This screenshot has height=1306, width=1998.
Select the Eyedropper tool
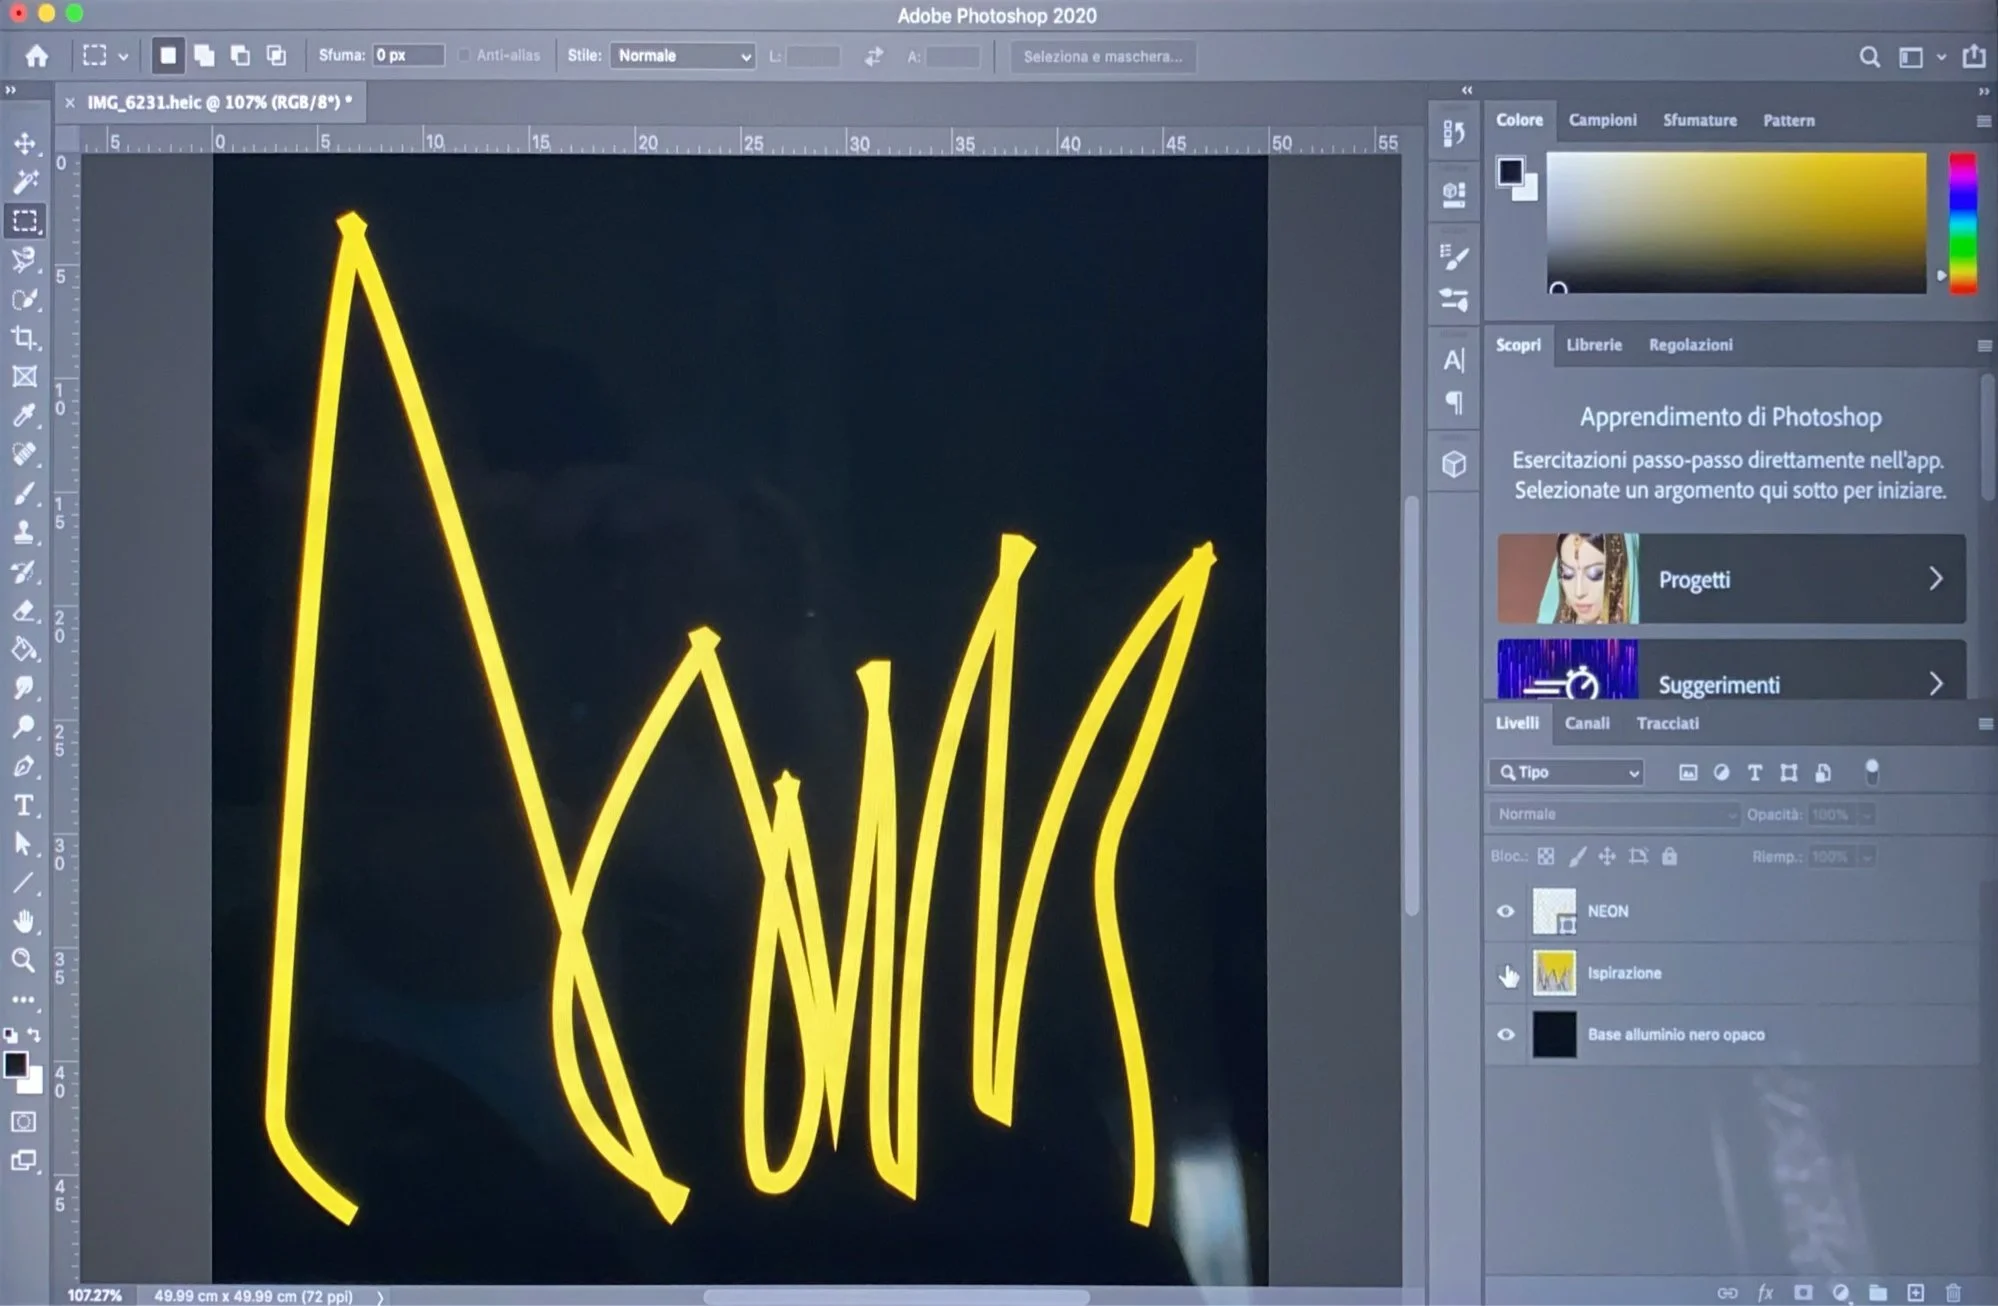pos(25,415)
